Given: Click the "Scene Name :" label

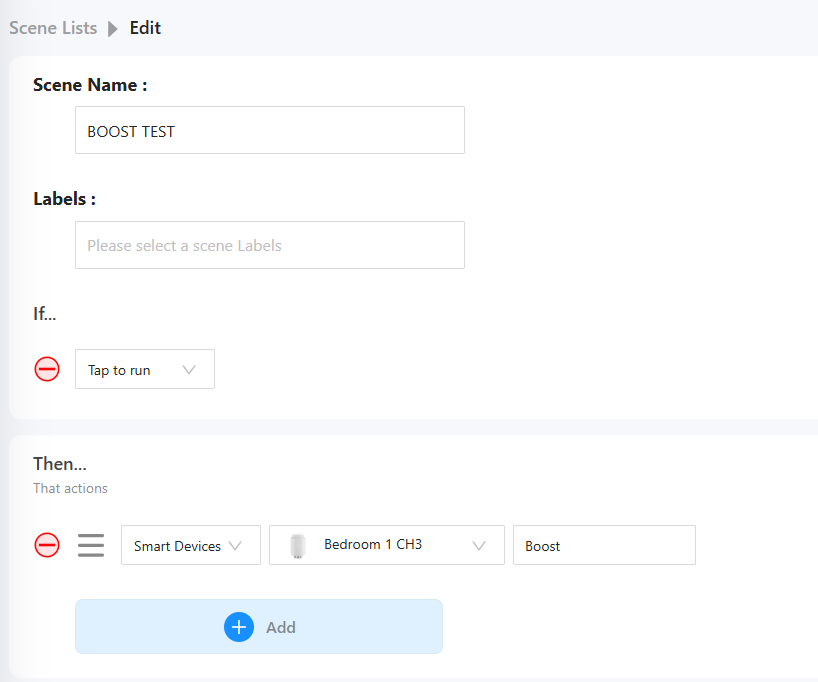Looking at the screenshot, I should 90,85.
